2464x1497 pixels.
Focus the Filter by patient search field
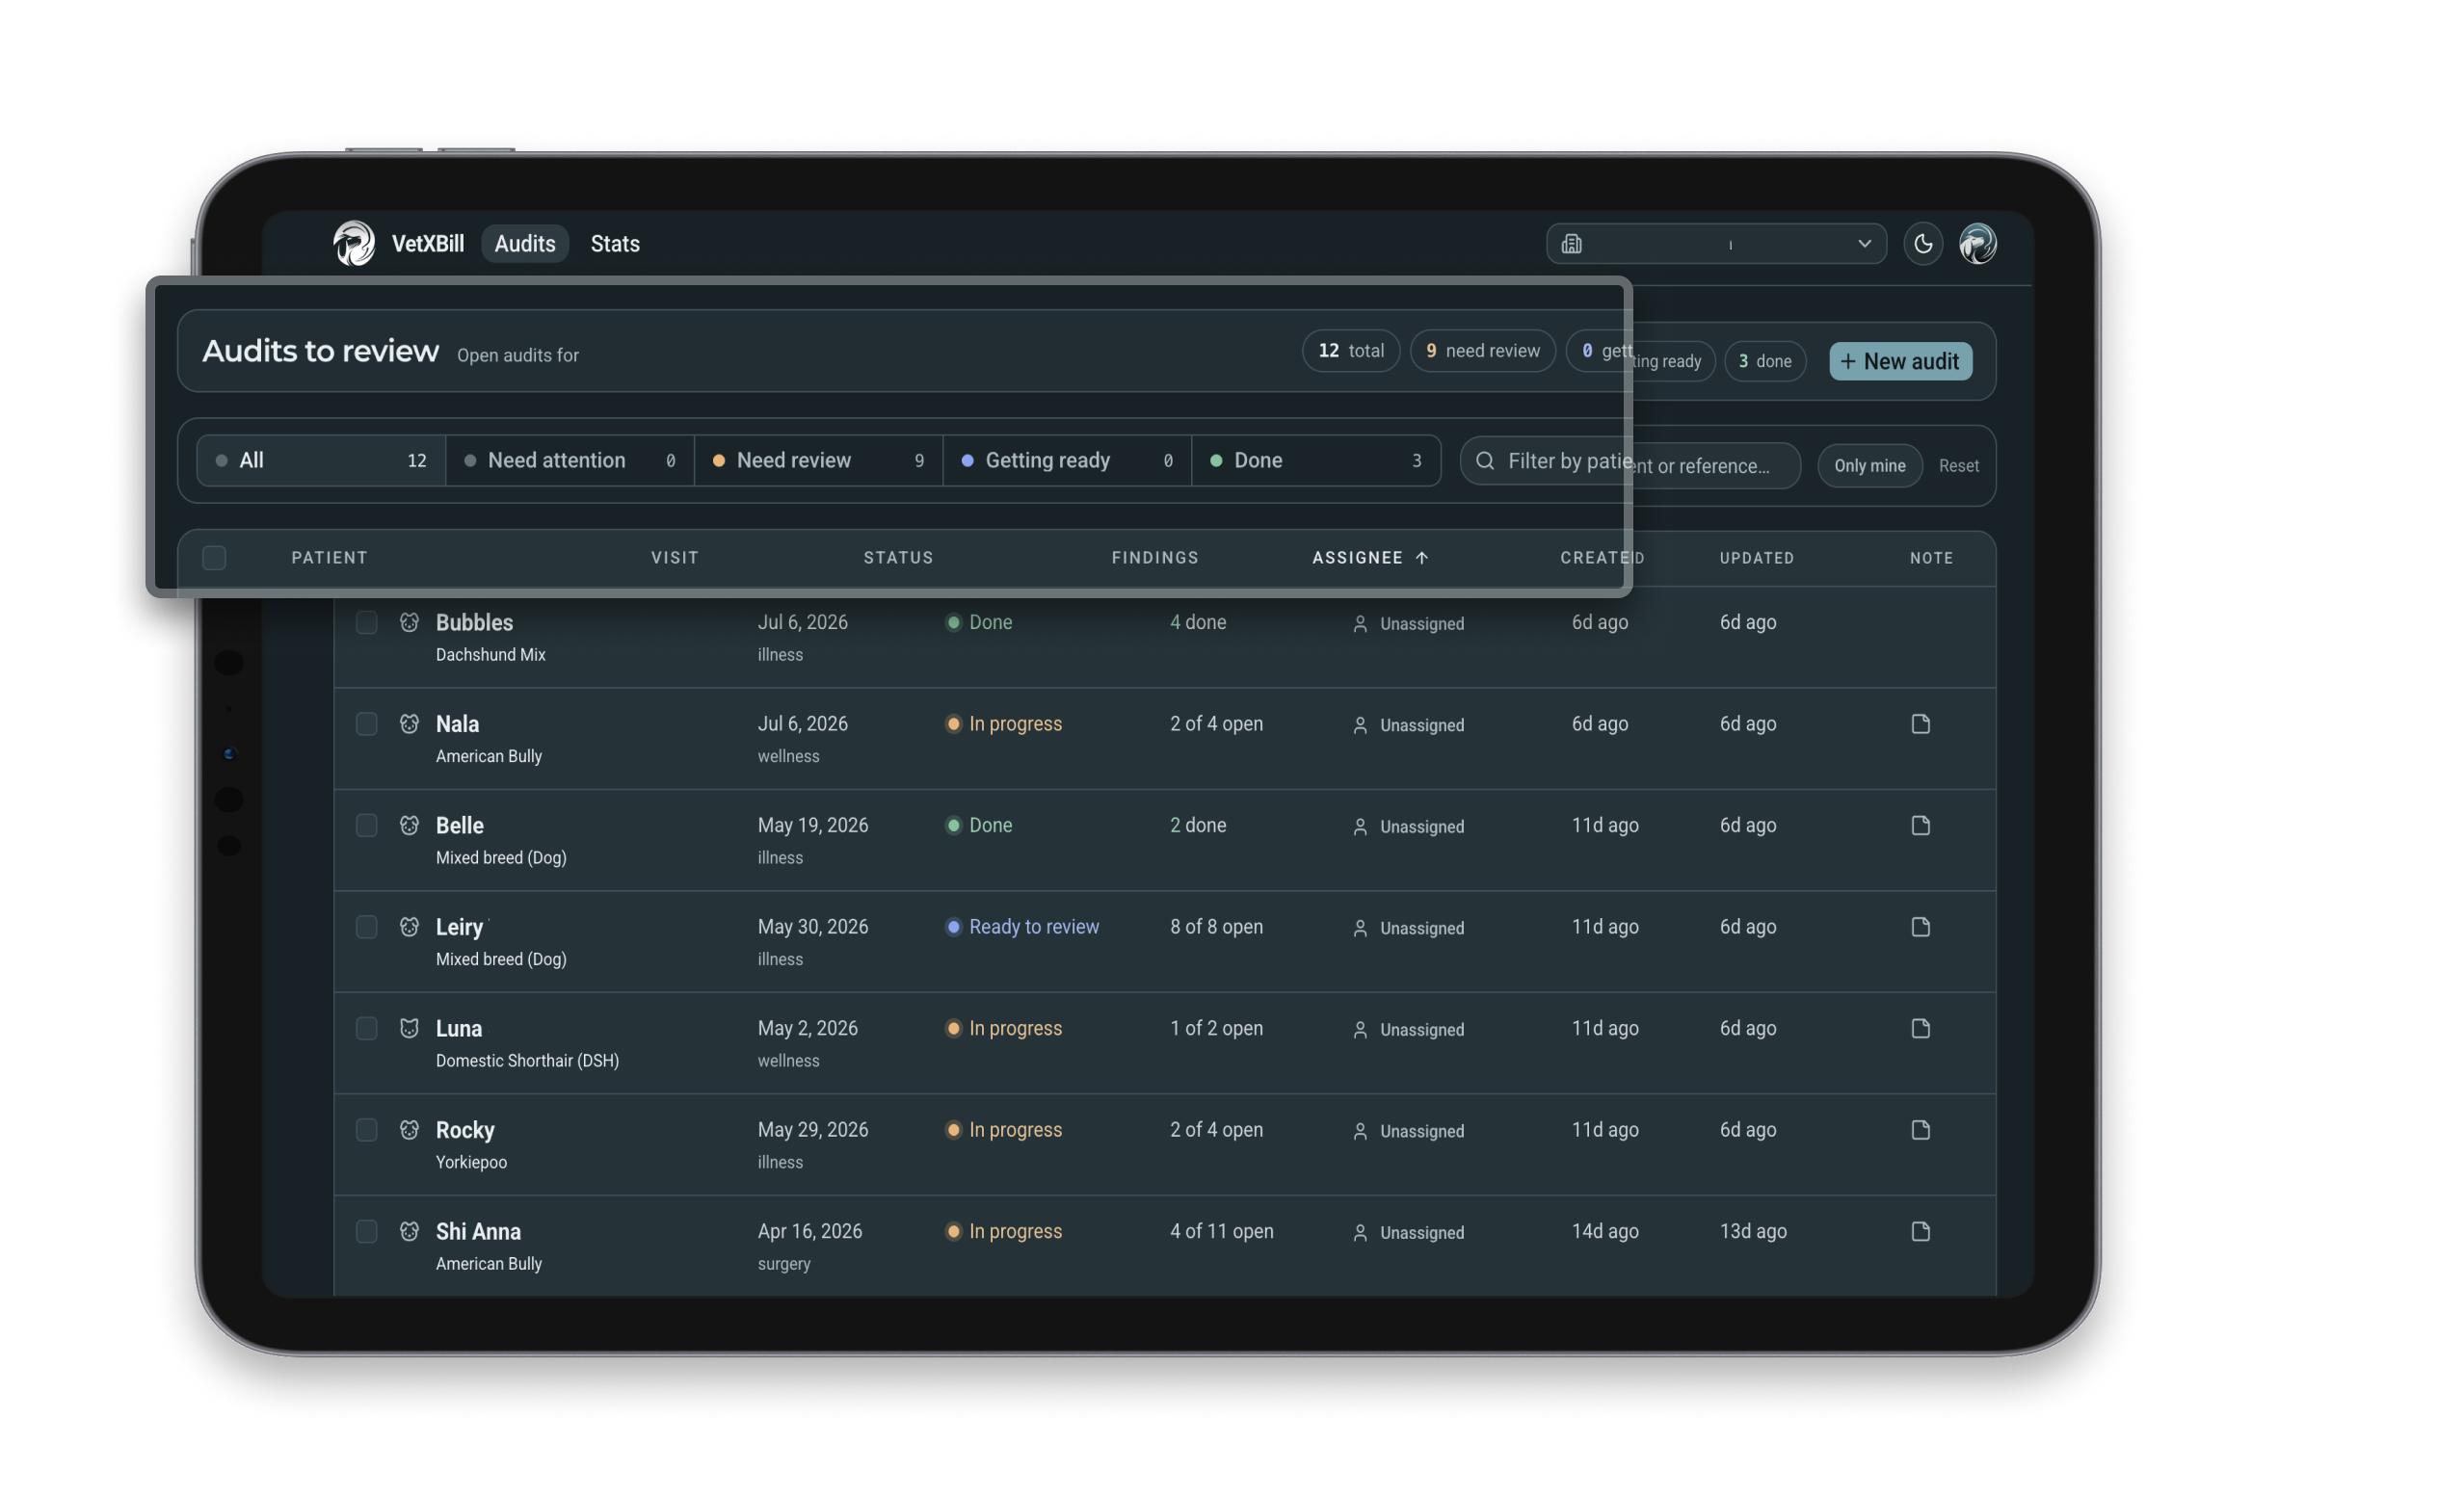coord(1630,461)
